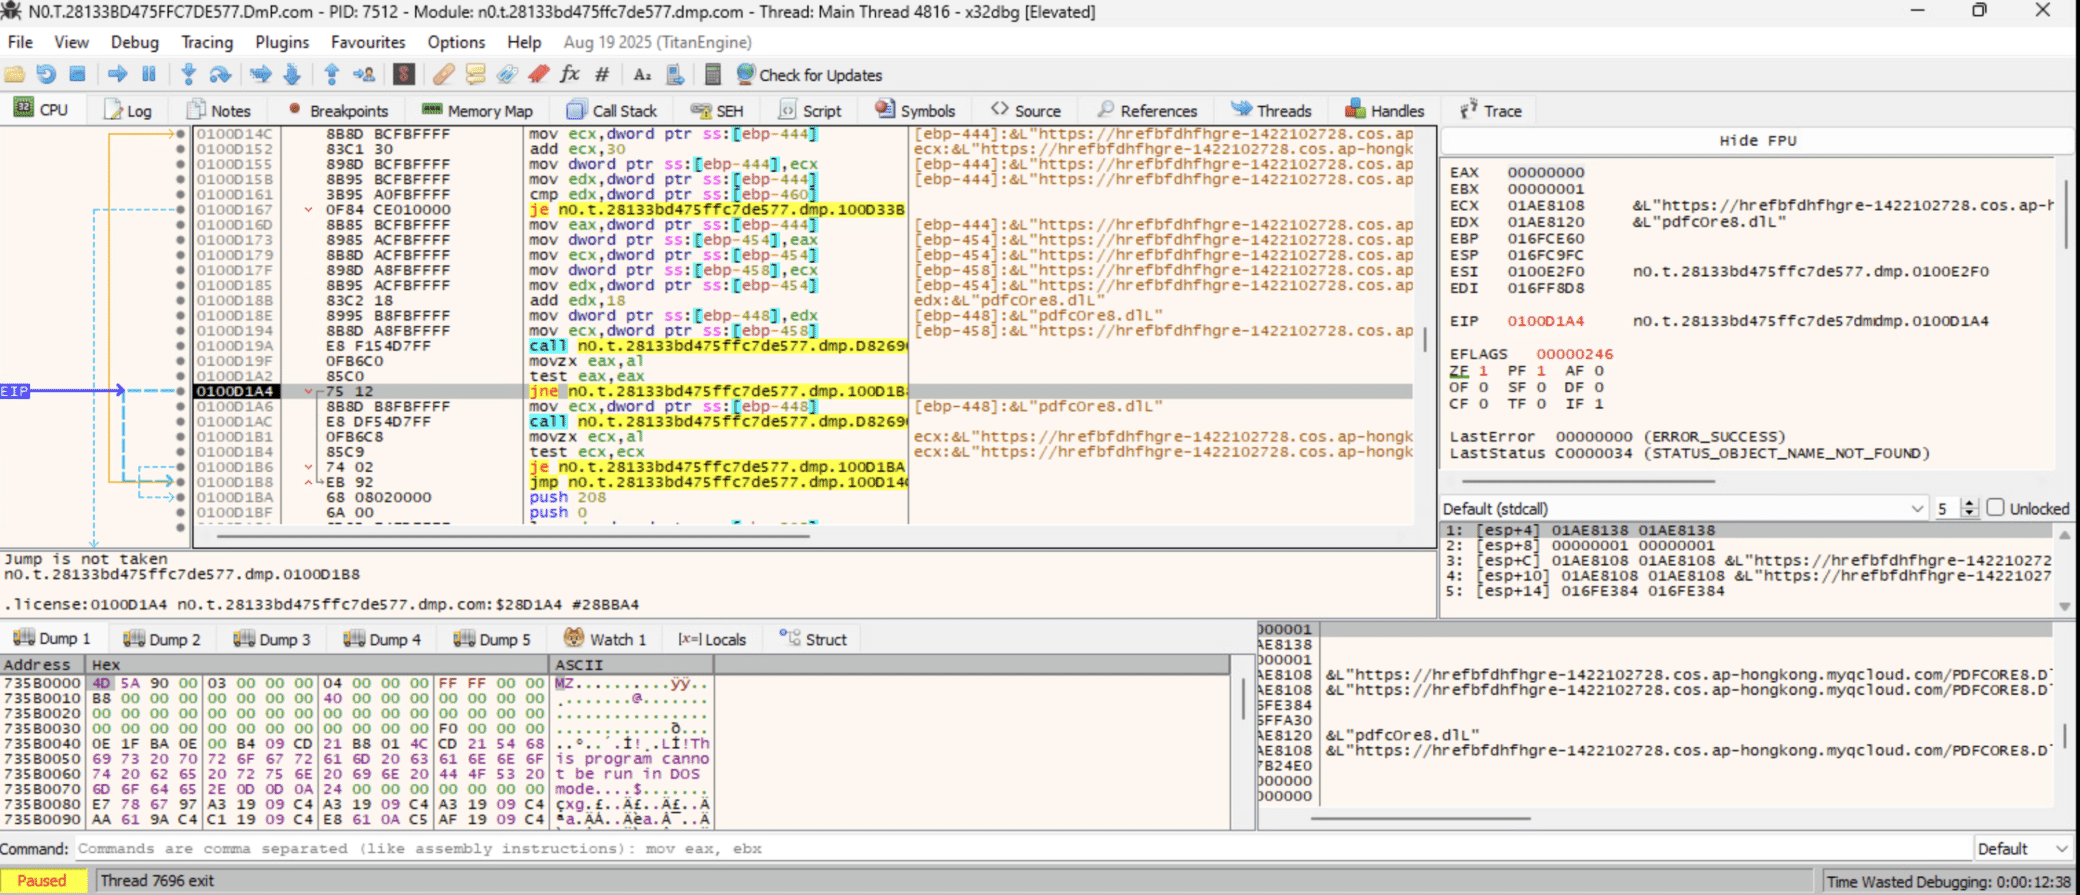Open the Calculator toolbar icon
The image size is (2080, 895).
click(x=713, y=75)
